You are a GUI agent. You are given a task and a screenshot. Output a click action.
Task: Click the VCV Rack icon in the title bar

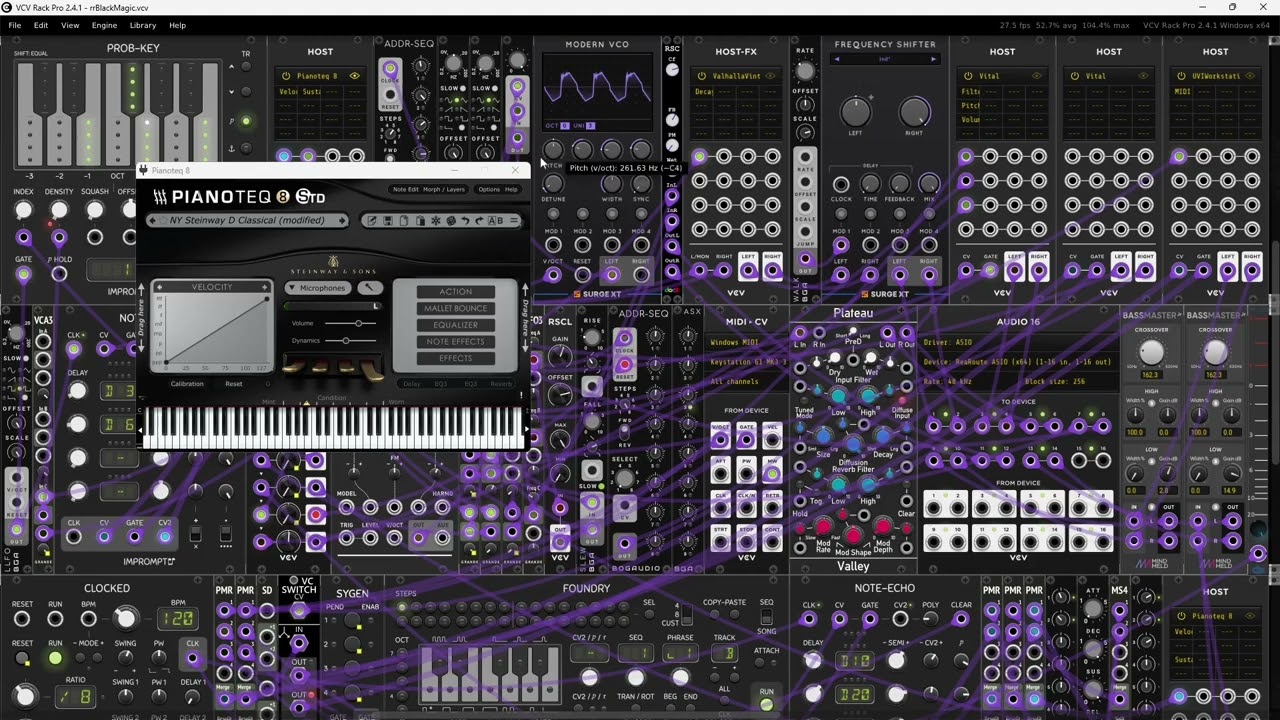8,8
